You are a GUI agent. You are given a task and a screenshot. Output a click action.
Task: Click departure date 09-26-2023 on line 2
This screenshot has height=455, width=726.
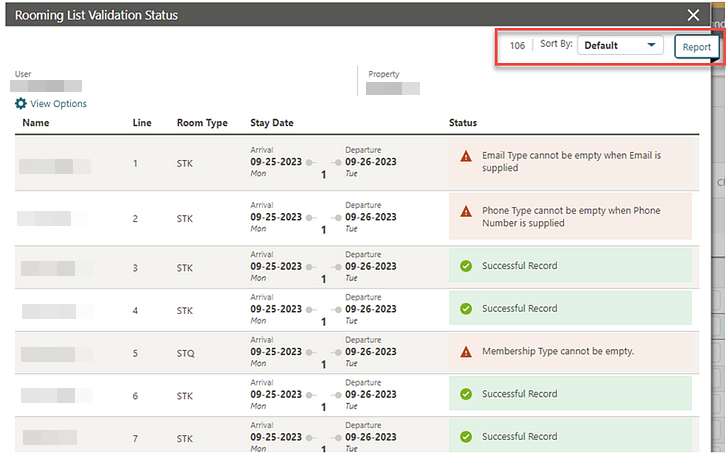371,217
